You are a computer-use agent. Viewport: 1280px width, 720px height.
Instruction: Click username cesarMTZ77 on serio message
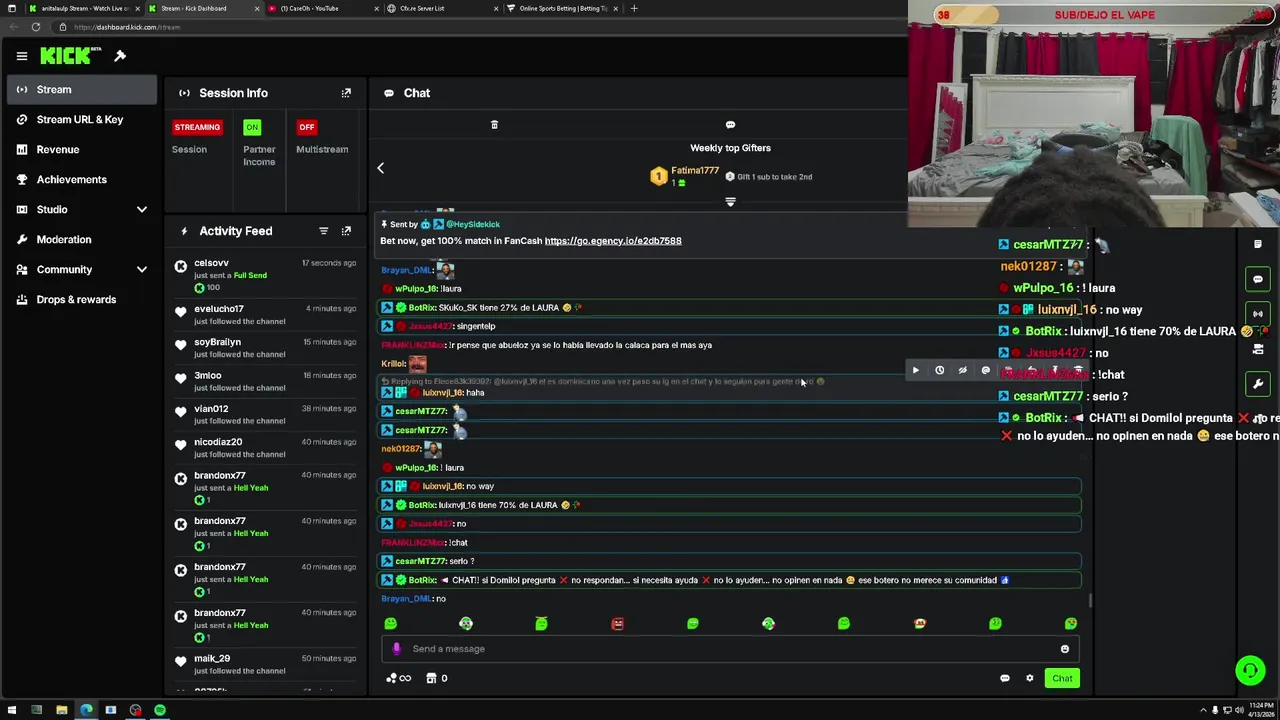[420, 561]
